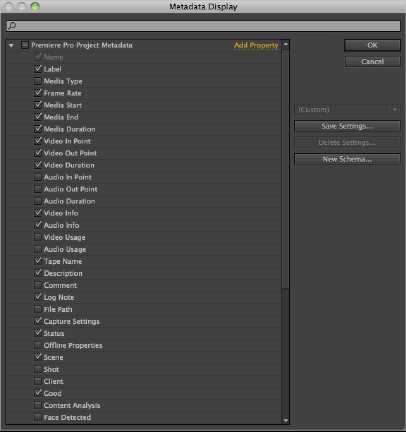The height and width of the screenshot is (432, 406).
Task: Uncheck the Status checkbox
Action: [x=38, y=333]
